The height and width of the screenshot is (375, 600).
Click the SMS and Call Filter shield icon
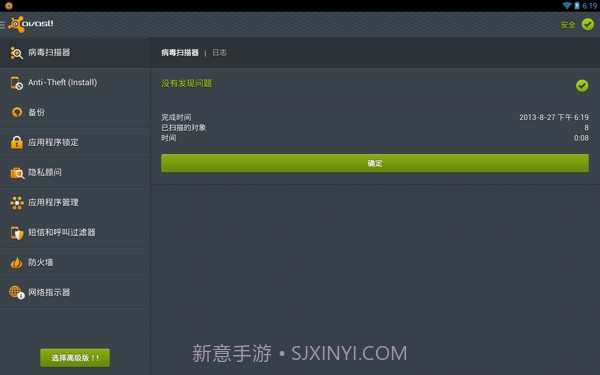click(17, 233)
